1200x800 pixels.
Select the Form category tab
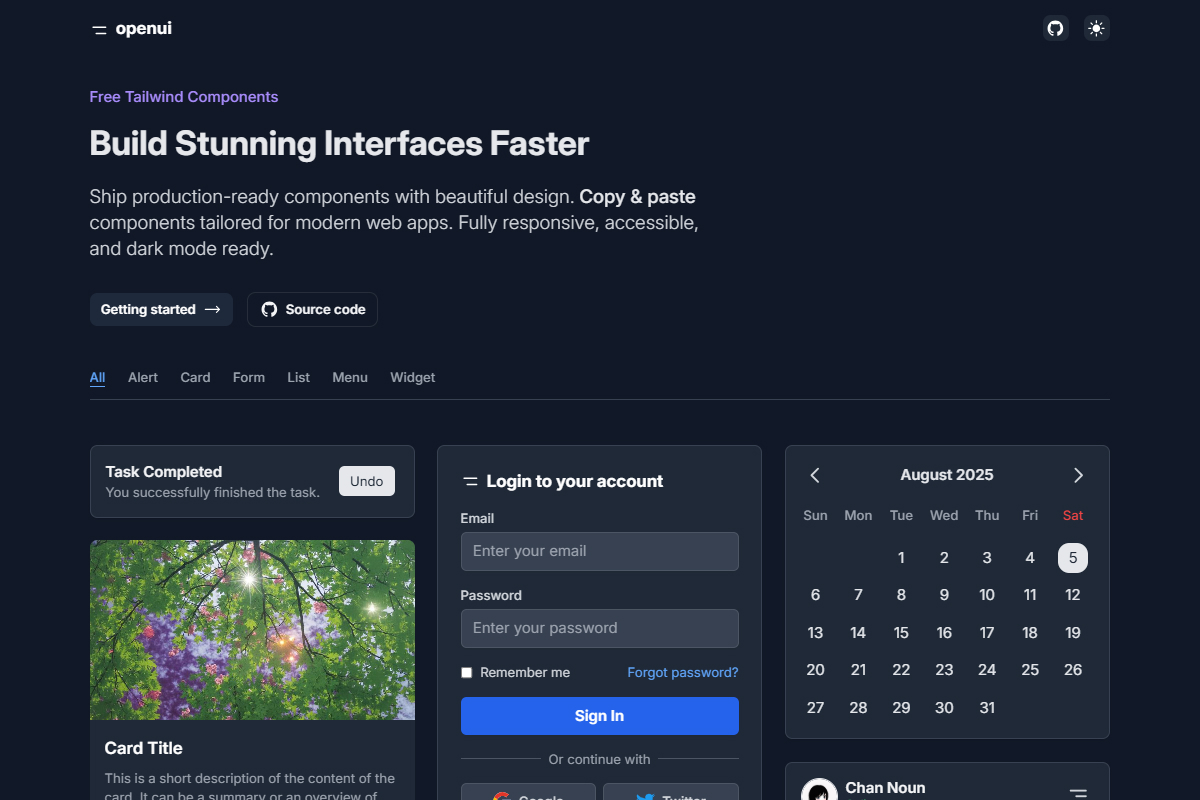coord(249,377)
